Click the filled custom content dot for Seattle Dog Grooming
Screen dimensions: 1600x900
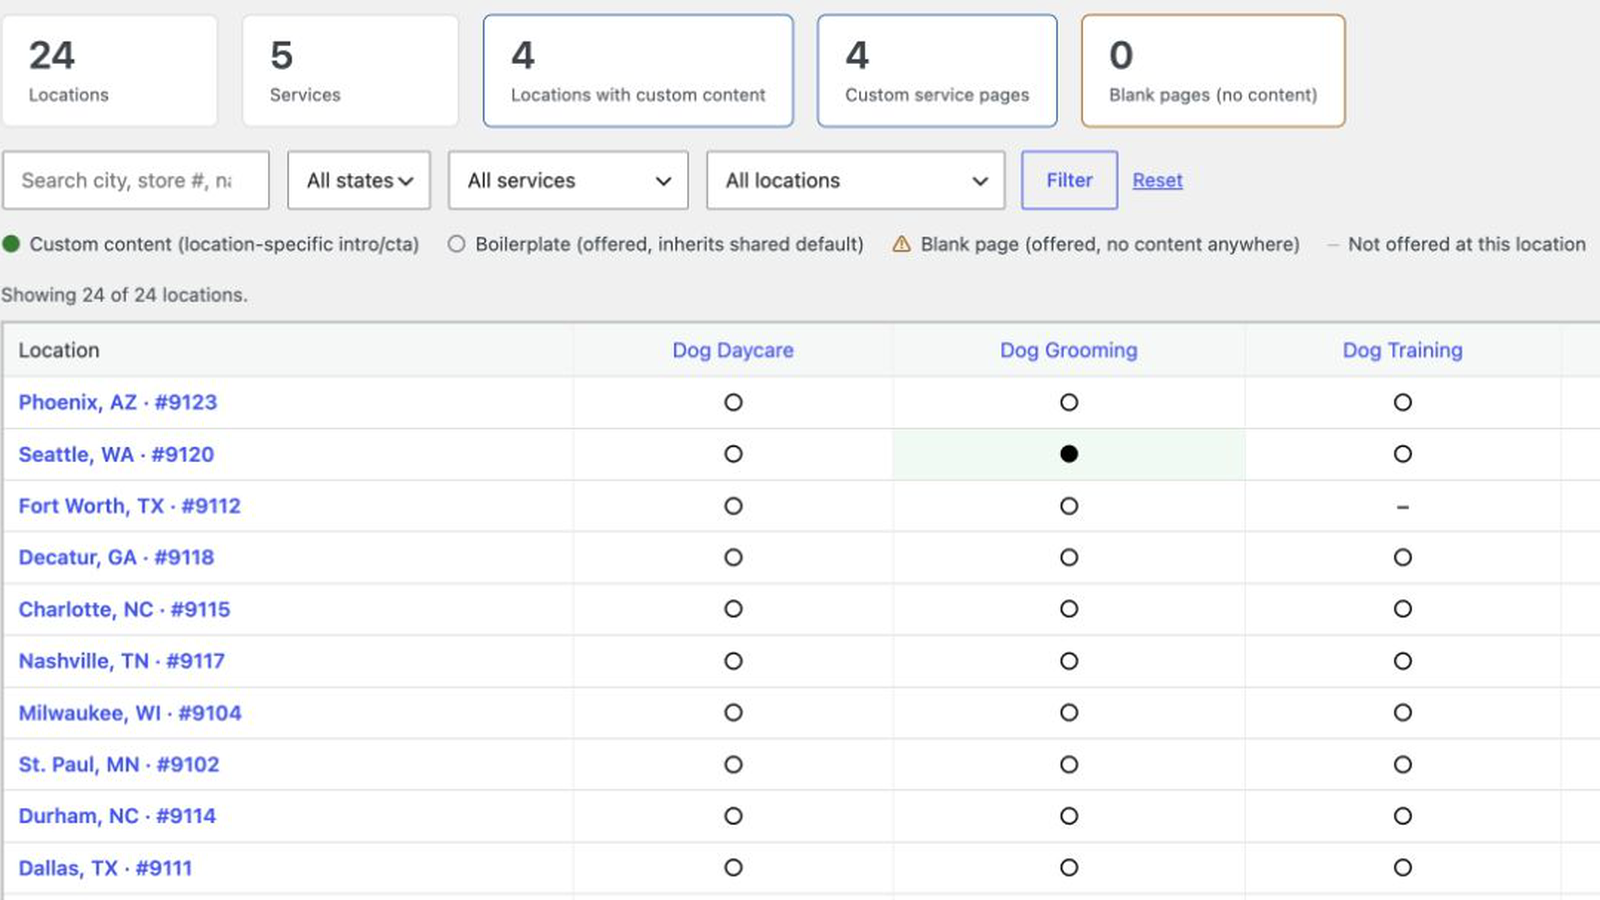1069,454
